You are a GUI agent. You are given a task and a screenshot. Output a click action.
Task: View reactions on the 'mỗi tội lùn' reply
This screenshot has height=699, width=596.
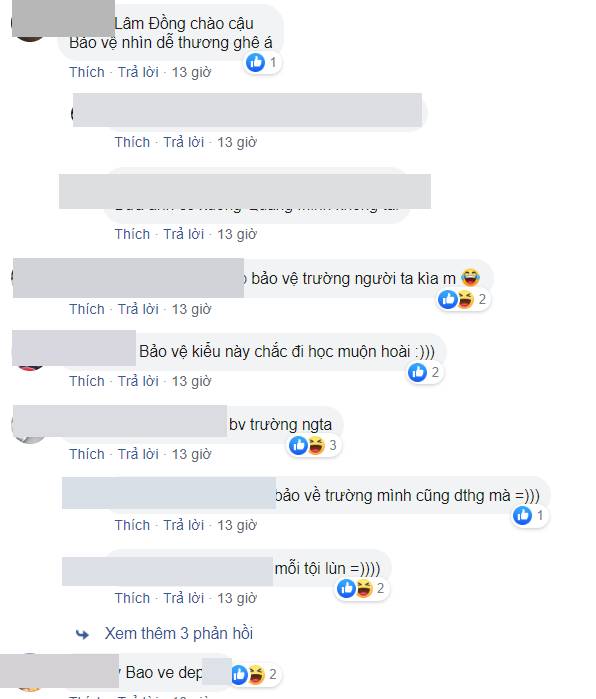[362, 588]
